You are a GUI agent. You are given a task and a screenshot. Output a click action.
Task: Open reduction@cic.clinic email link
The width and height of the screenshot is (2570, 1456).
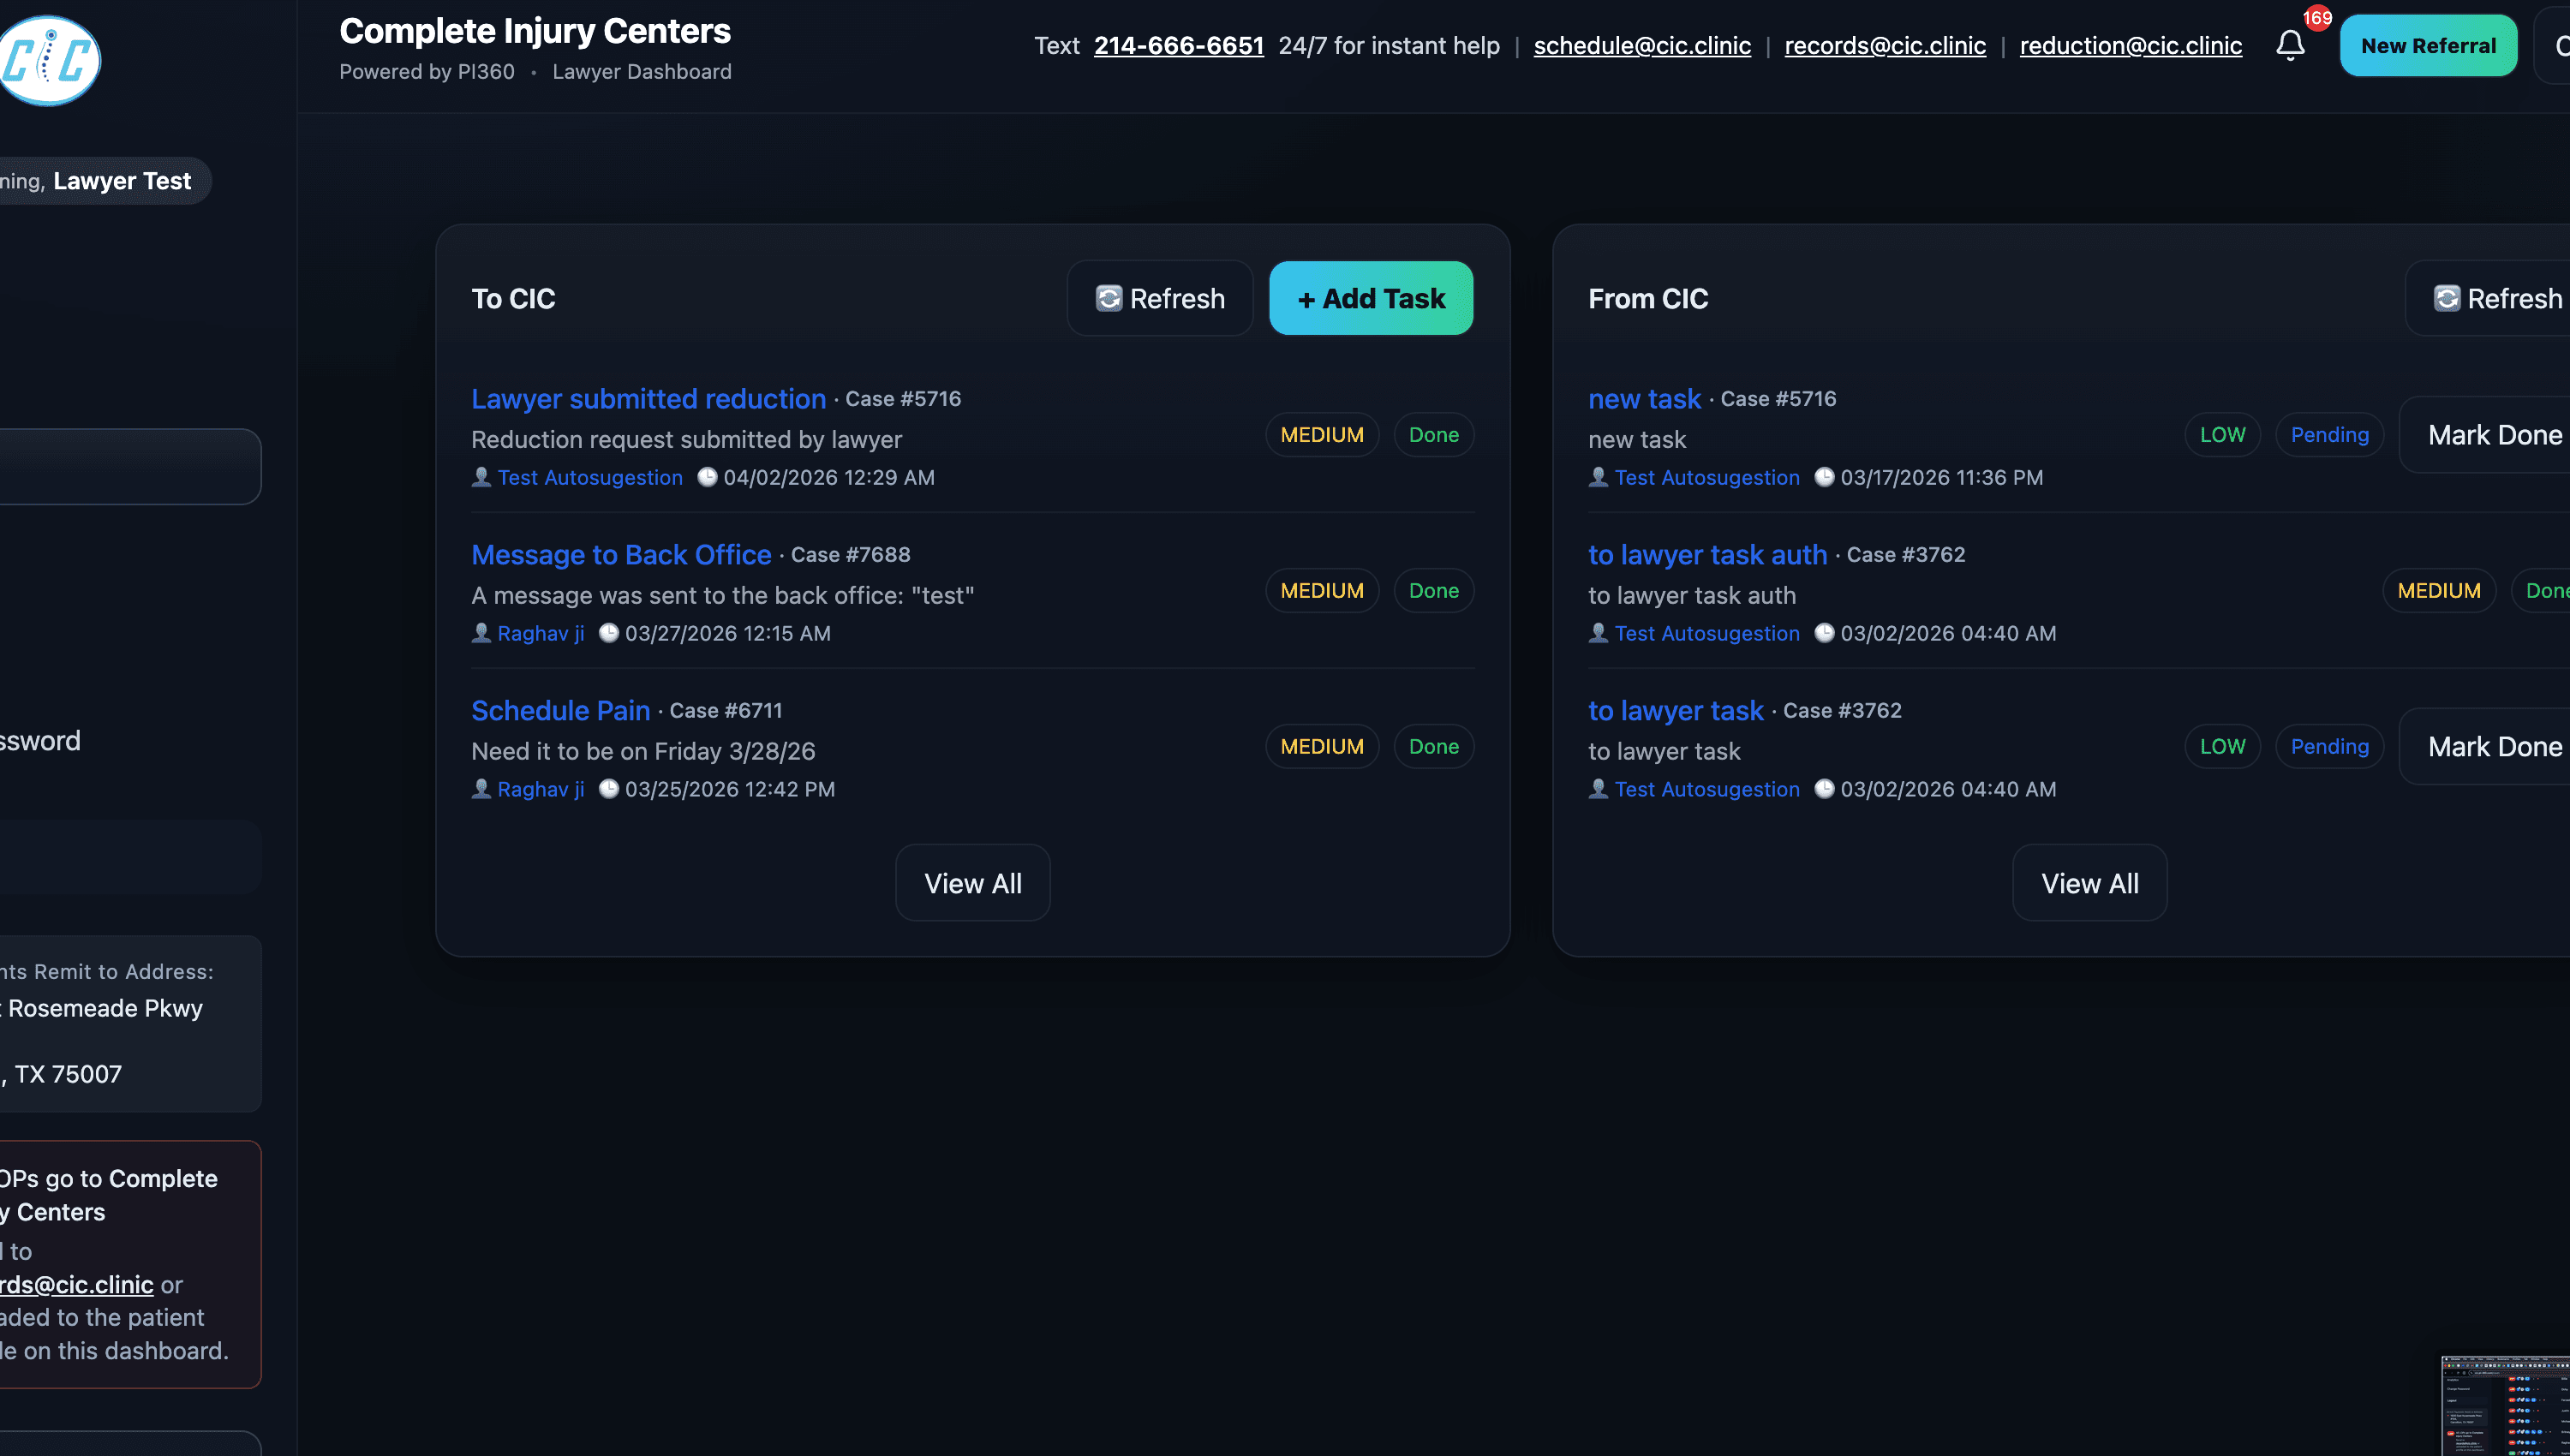(2130, 45)
